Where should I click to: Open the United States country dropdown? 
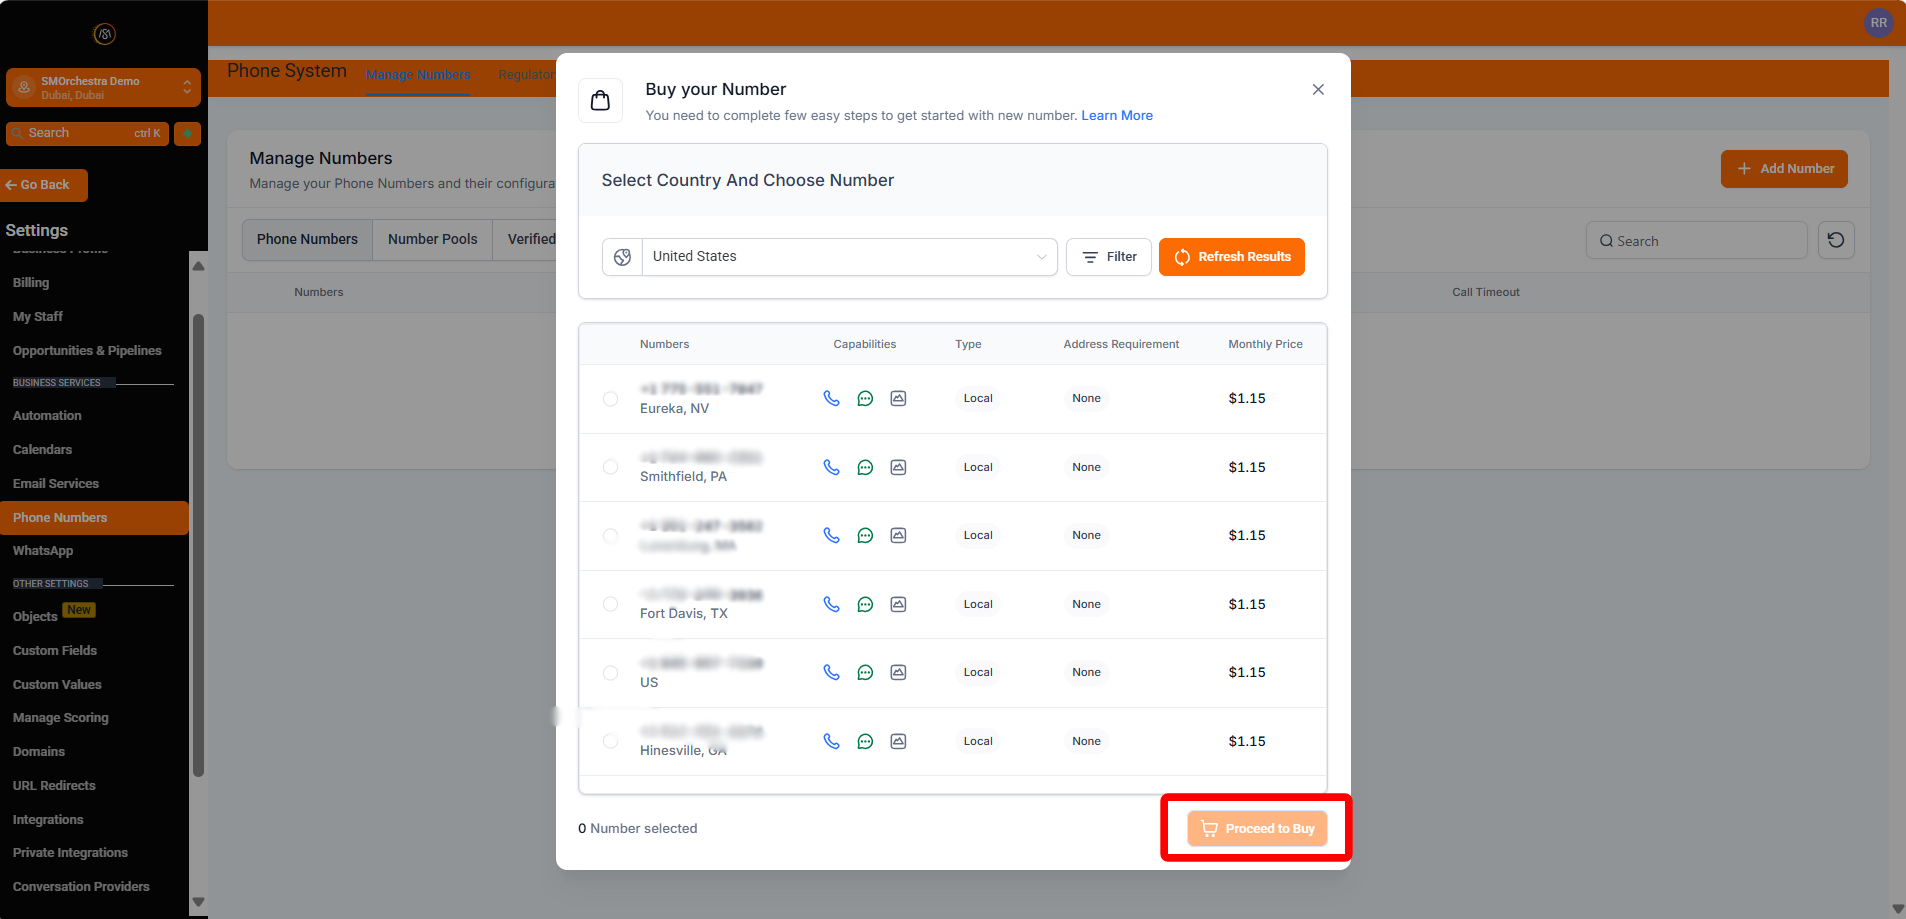pos(847,256)
